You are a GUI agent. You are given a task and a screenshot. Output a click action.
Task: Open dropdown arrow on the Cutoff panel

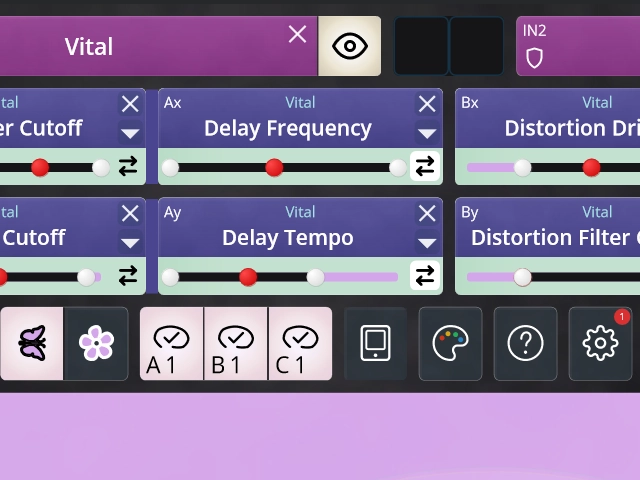click(130, 243)
